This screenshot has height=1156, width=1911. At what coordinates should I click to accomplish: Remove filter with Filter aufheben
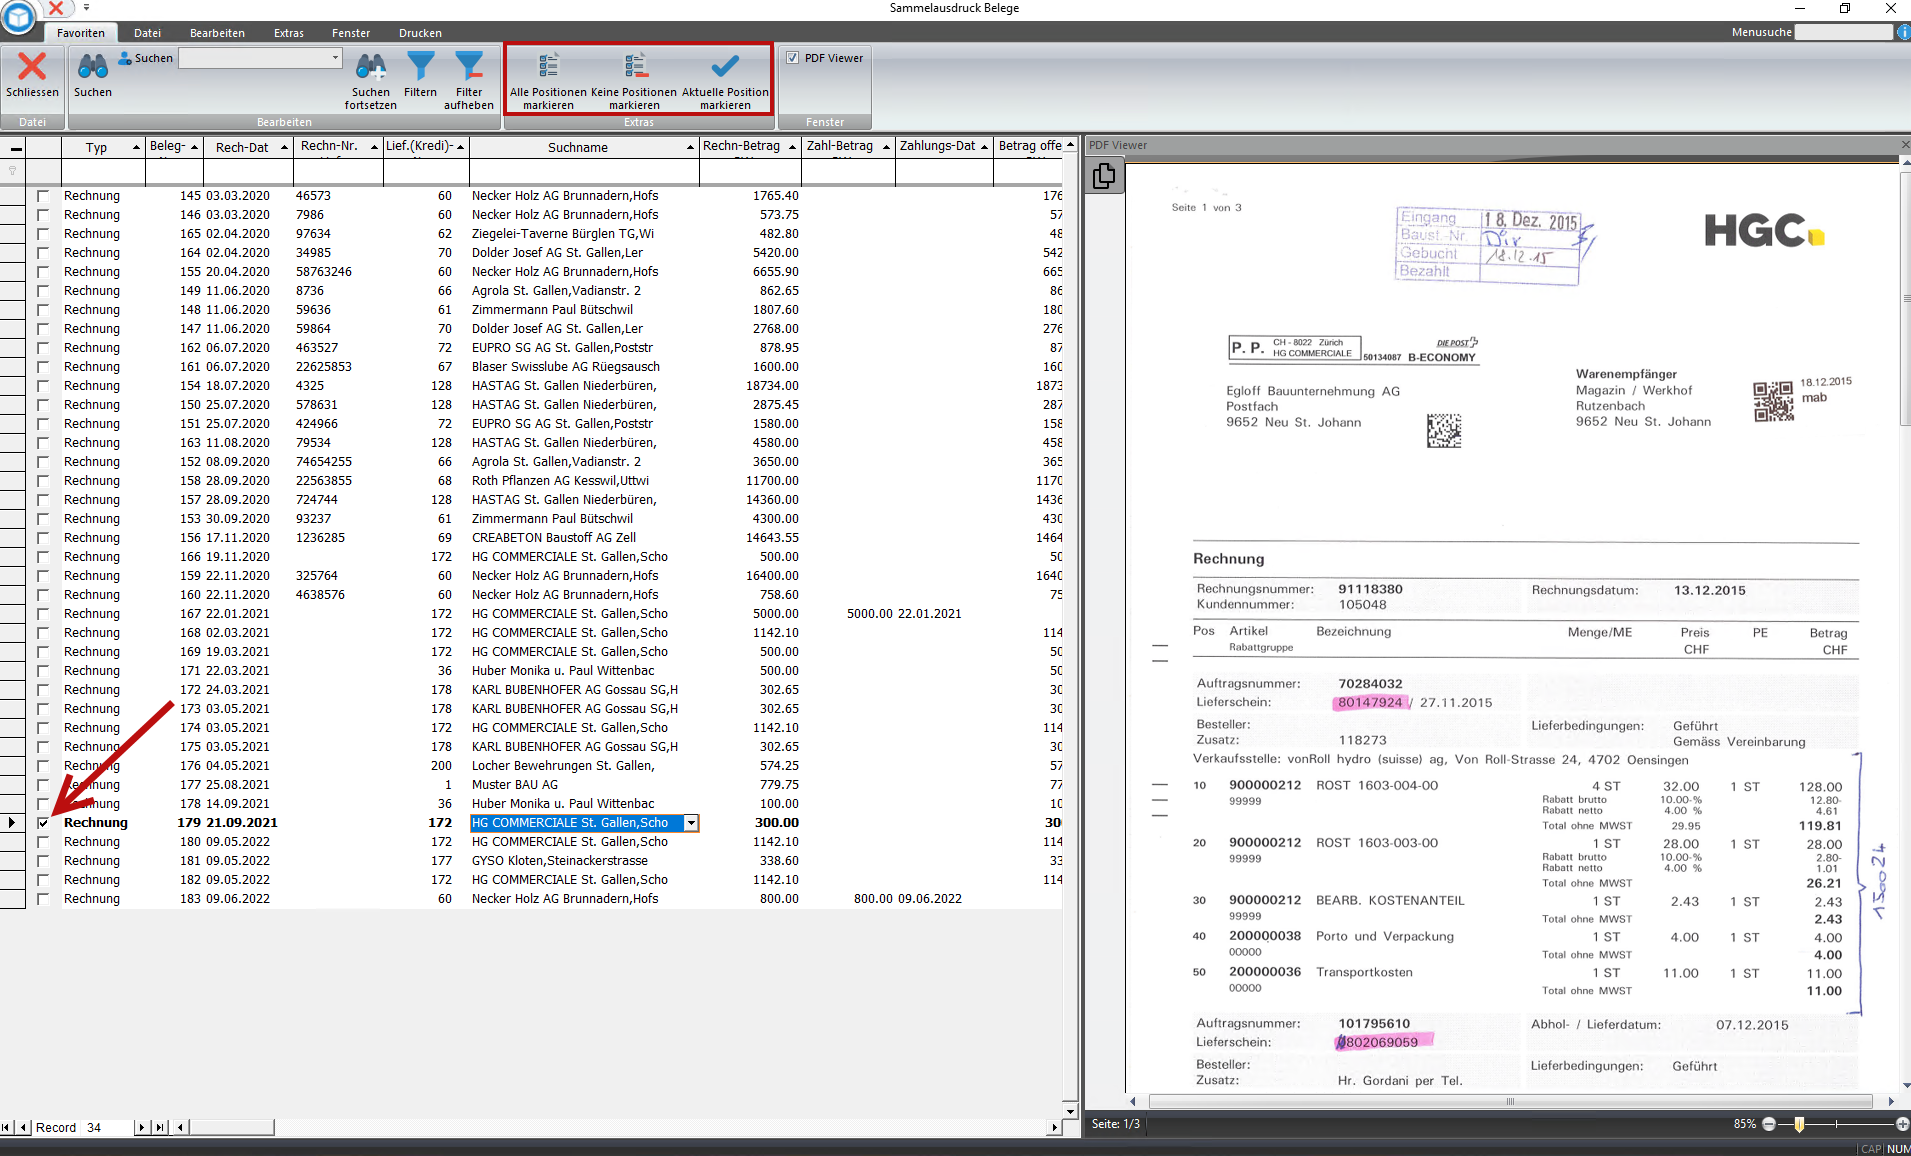click(x=468, y=67)
